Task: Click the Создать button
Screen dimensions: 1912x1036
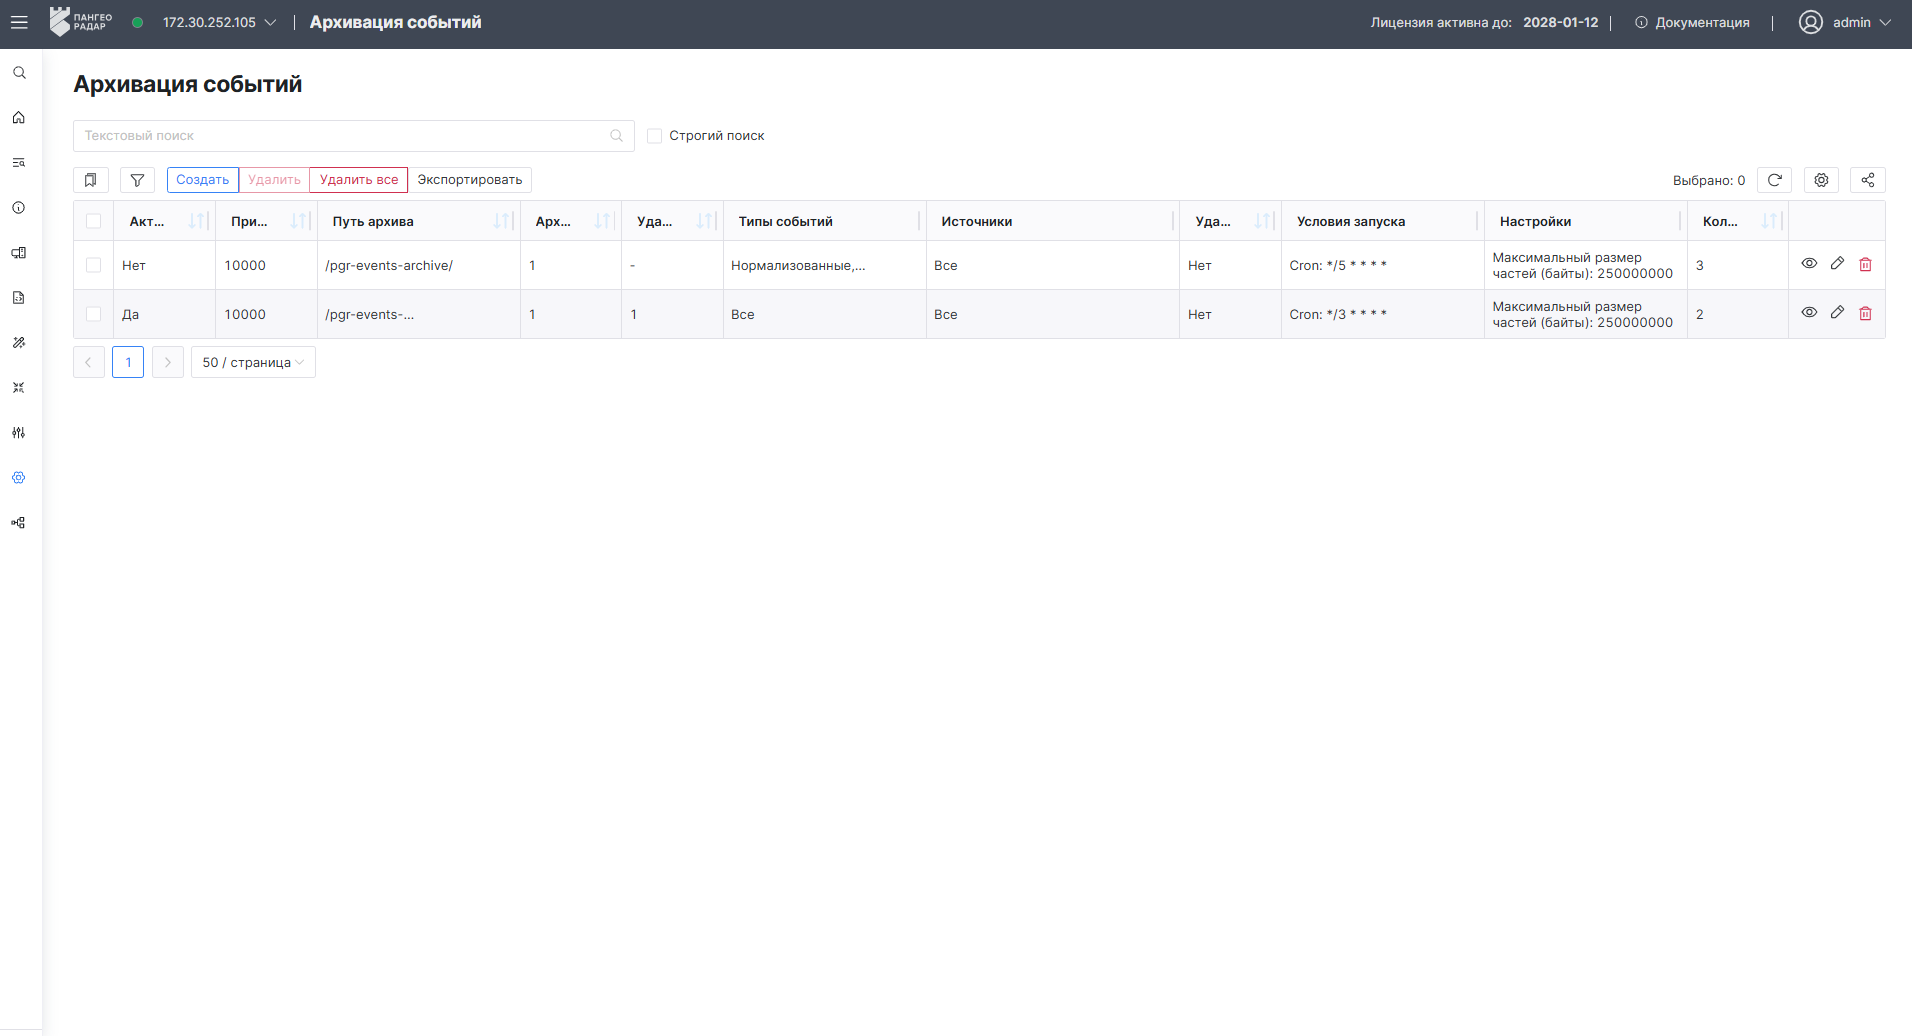Action: coord(203,180)
